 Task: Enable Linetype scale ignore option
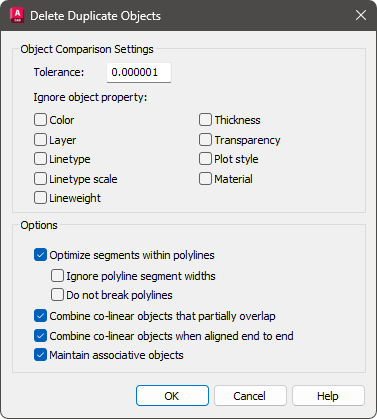tap(40, 179)
